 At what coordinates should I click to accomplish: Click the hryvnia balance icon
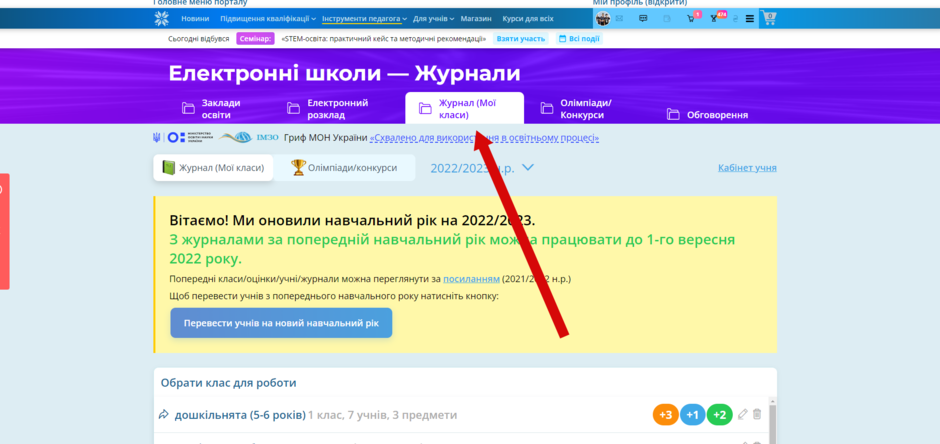pos(736,19)
